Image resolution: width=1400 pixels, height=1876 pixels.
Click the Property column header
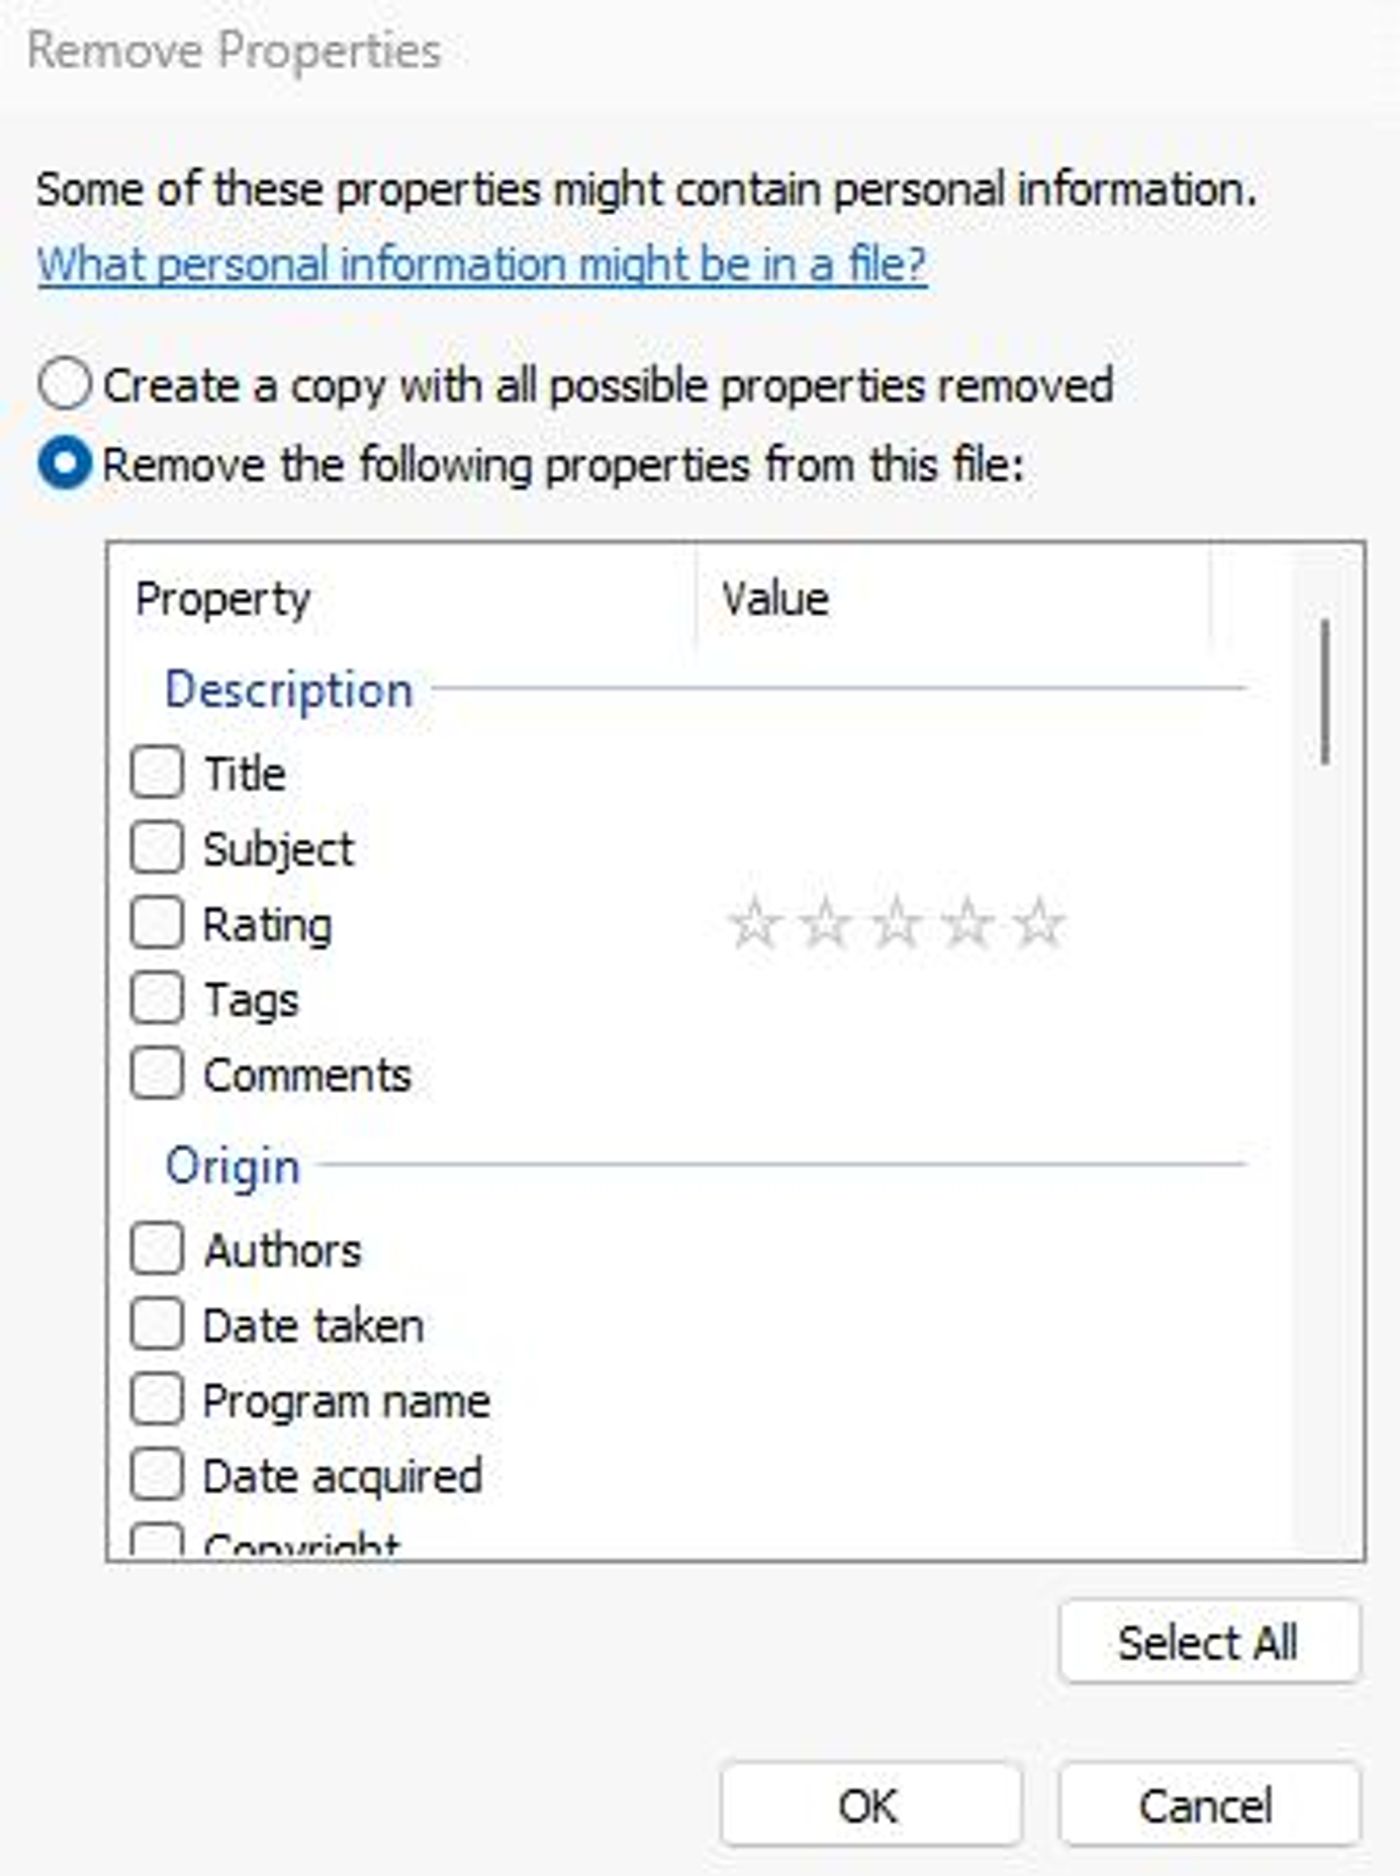[x=403, y=599]
